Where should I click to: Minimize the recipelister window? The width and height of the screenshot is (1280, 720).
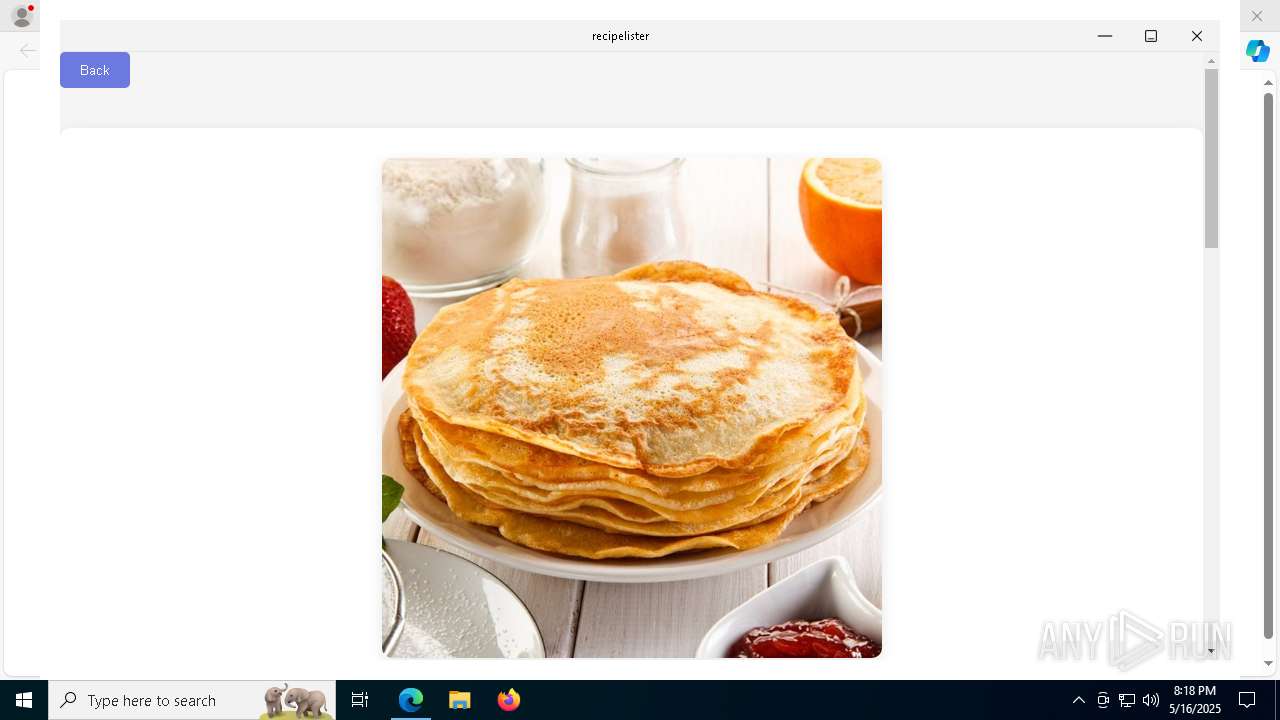1105,36
